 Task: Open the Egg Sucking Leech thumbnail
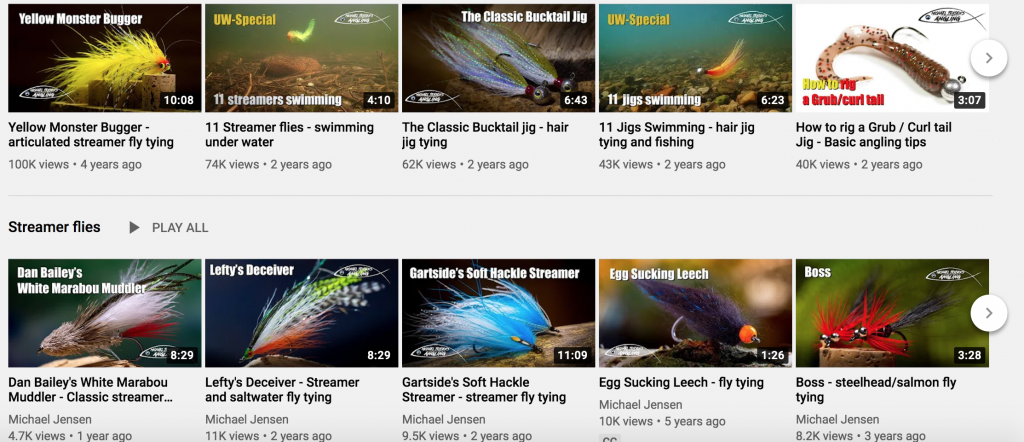[696, 313]
